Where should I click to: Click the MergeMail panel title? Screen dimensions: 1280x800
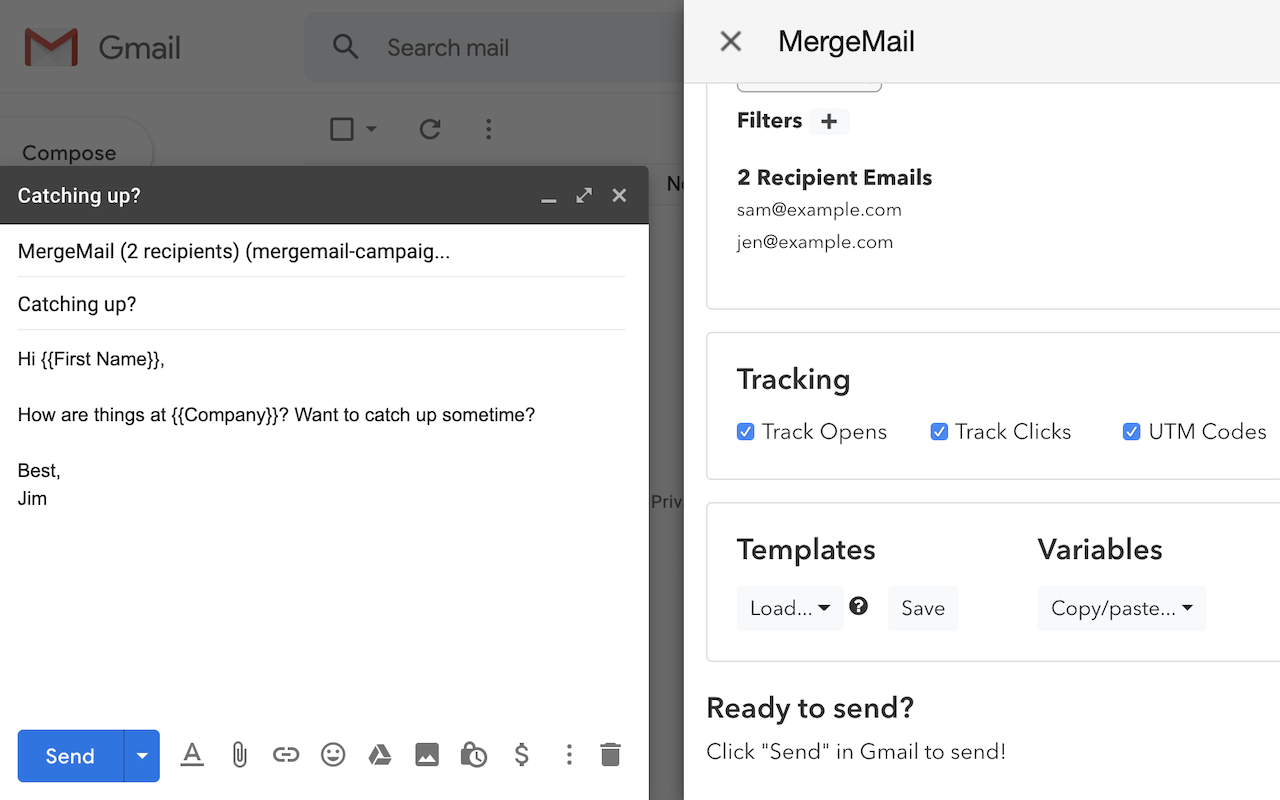846,41
